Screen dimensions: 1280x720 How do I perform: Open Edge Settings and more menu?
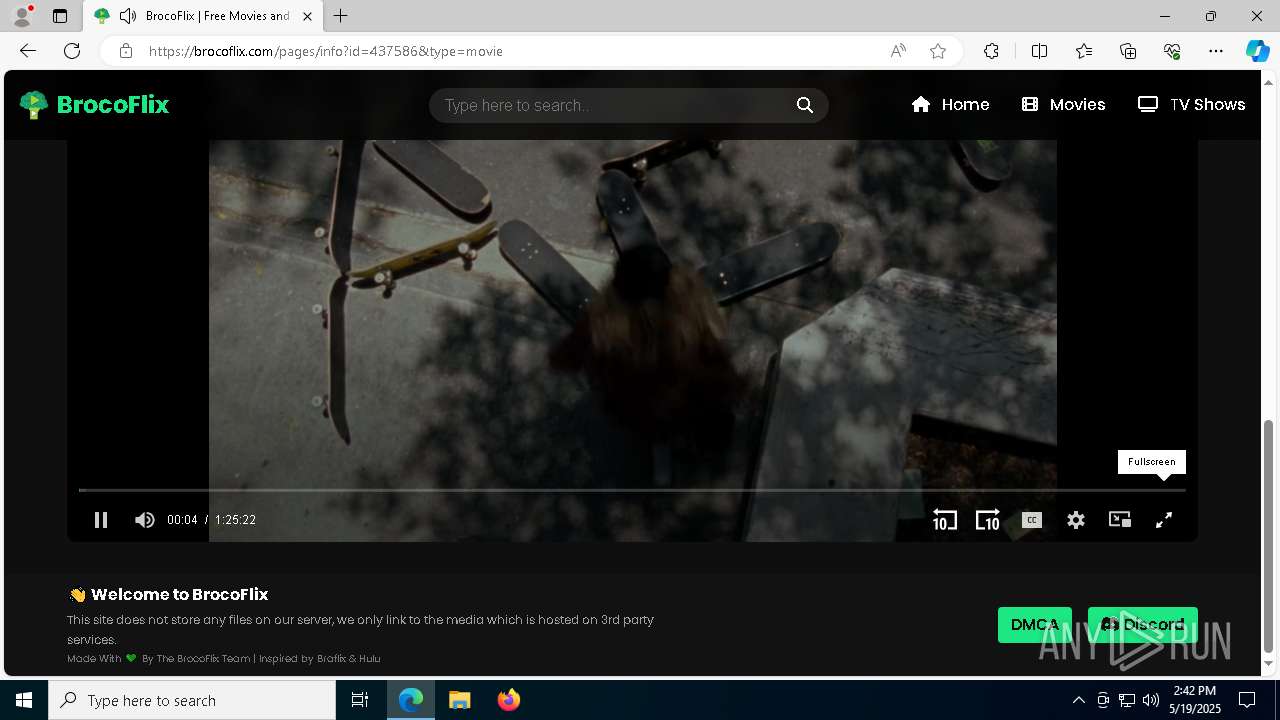[x=1216, y=51]
